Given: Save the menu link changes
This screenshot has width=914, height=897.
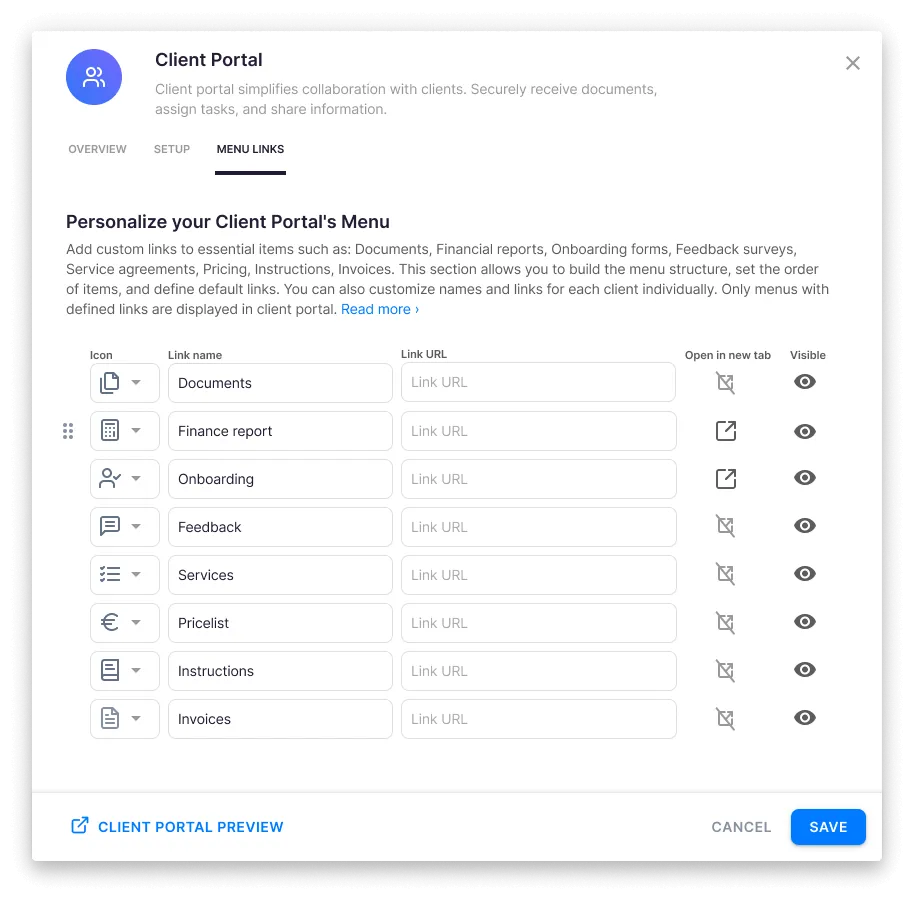Looking at the screenshot, I should click(x=828, y=827).
